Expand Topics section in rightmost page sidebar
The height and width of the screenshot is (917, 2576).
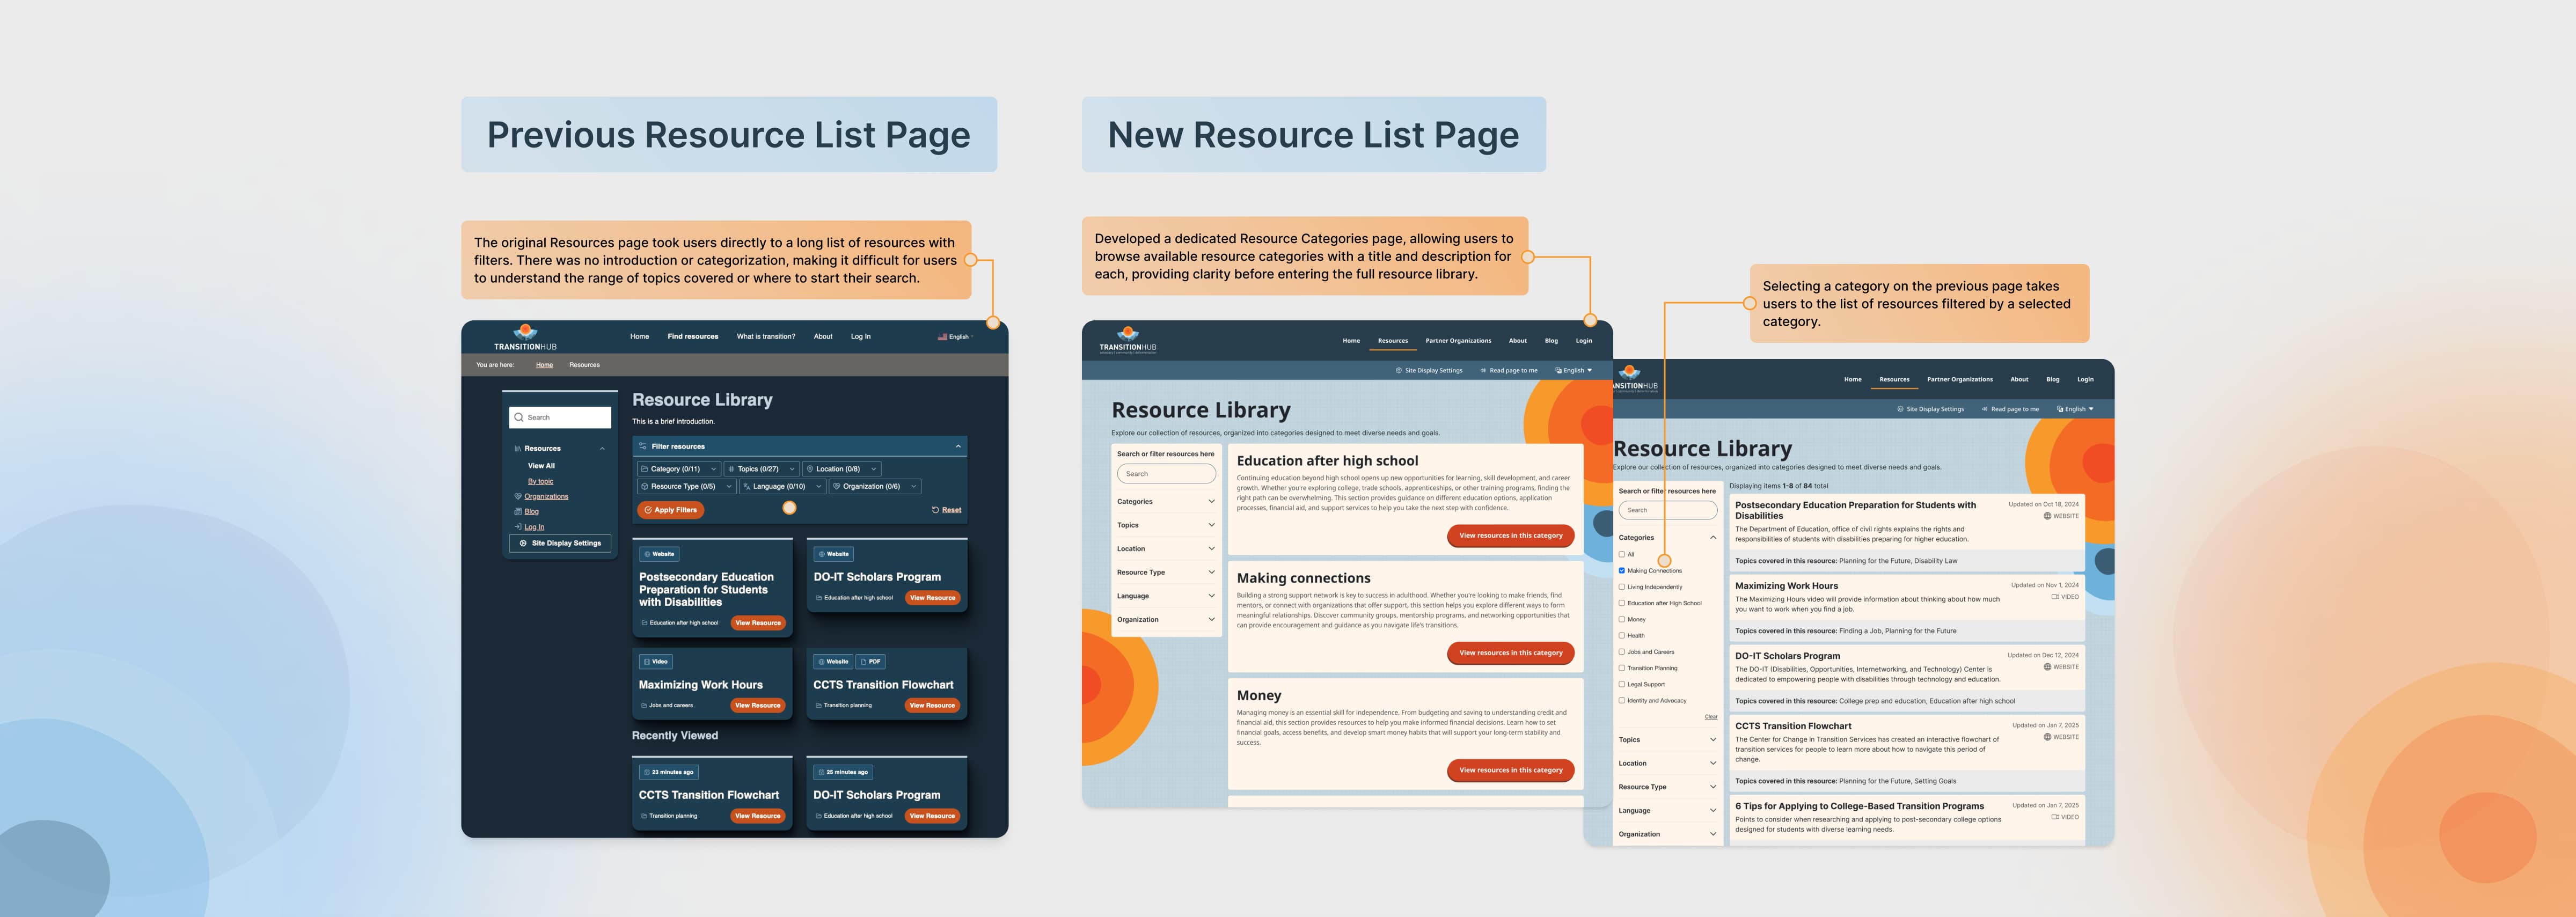(x=1668, y=740)
